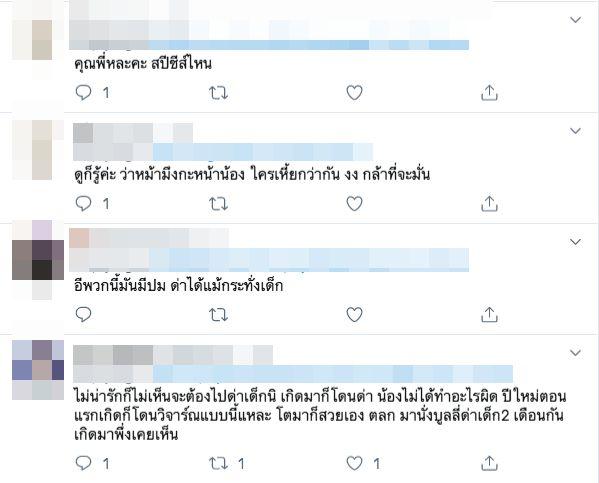The width and height of the screenshot is (599, 483).
Task: Retweet the first tweet about 'สปีชีส์ไหน'
Action: point(219,93)
